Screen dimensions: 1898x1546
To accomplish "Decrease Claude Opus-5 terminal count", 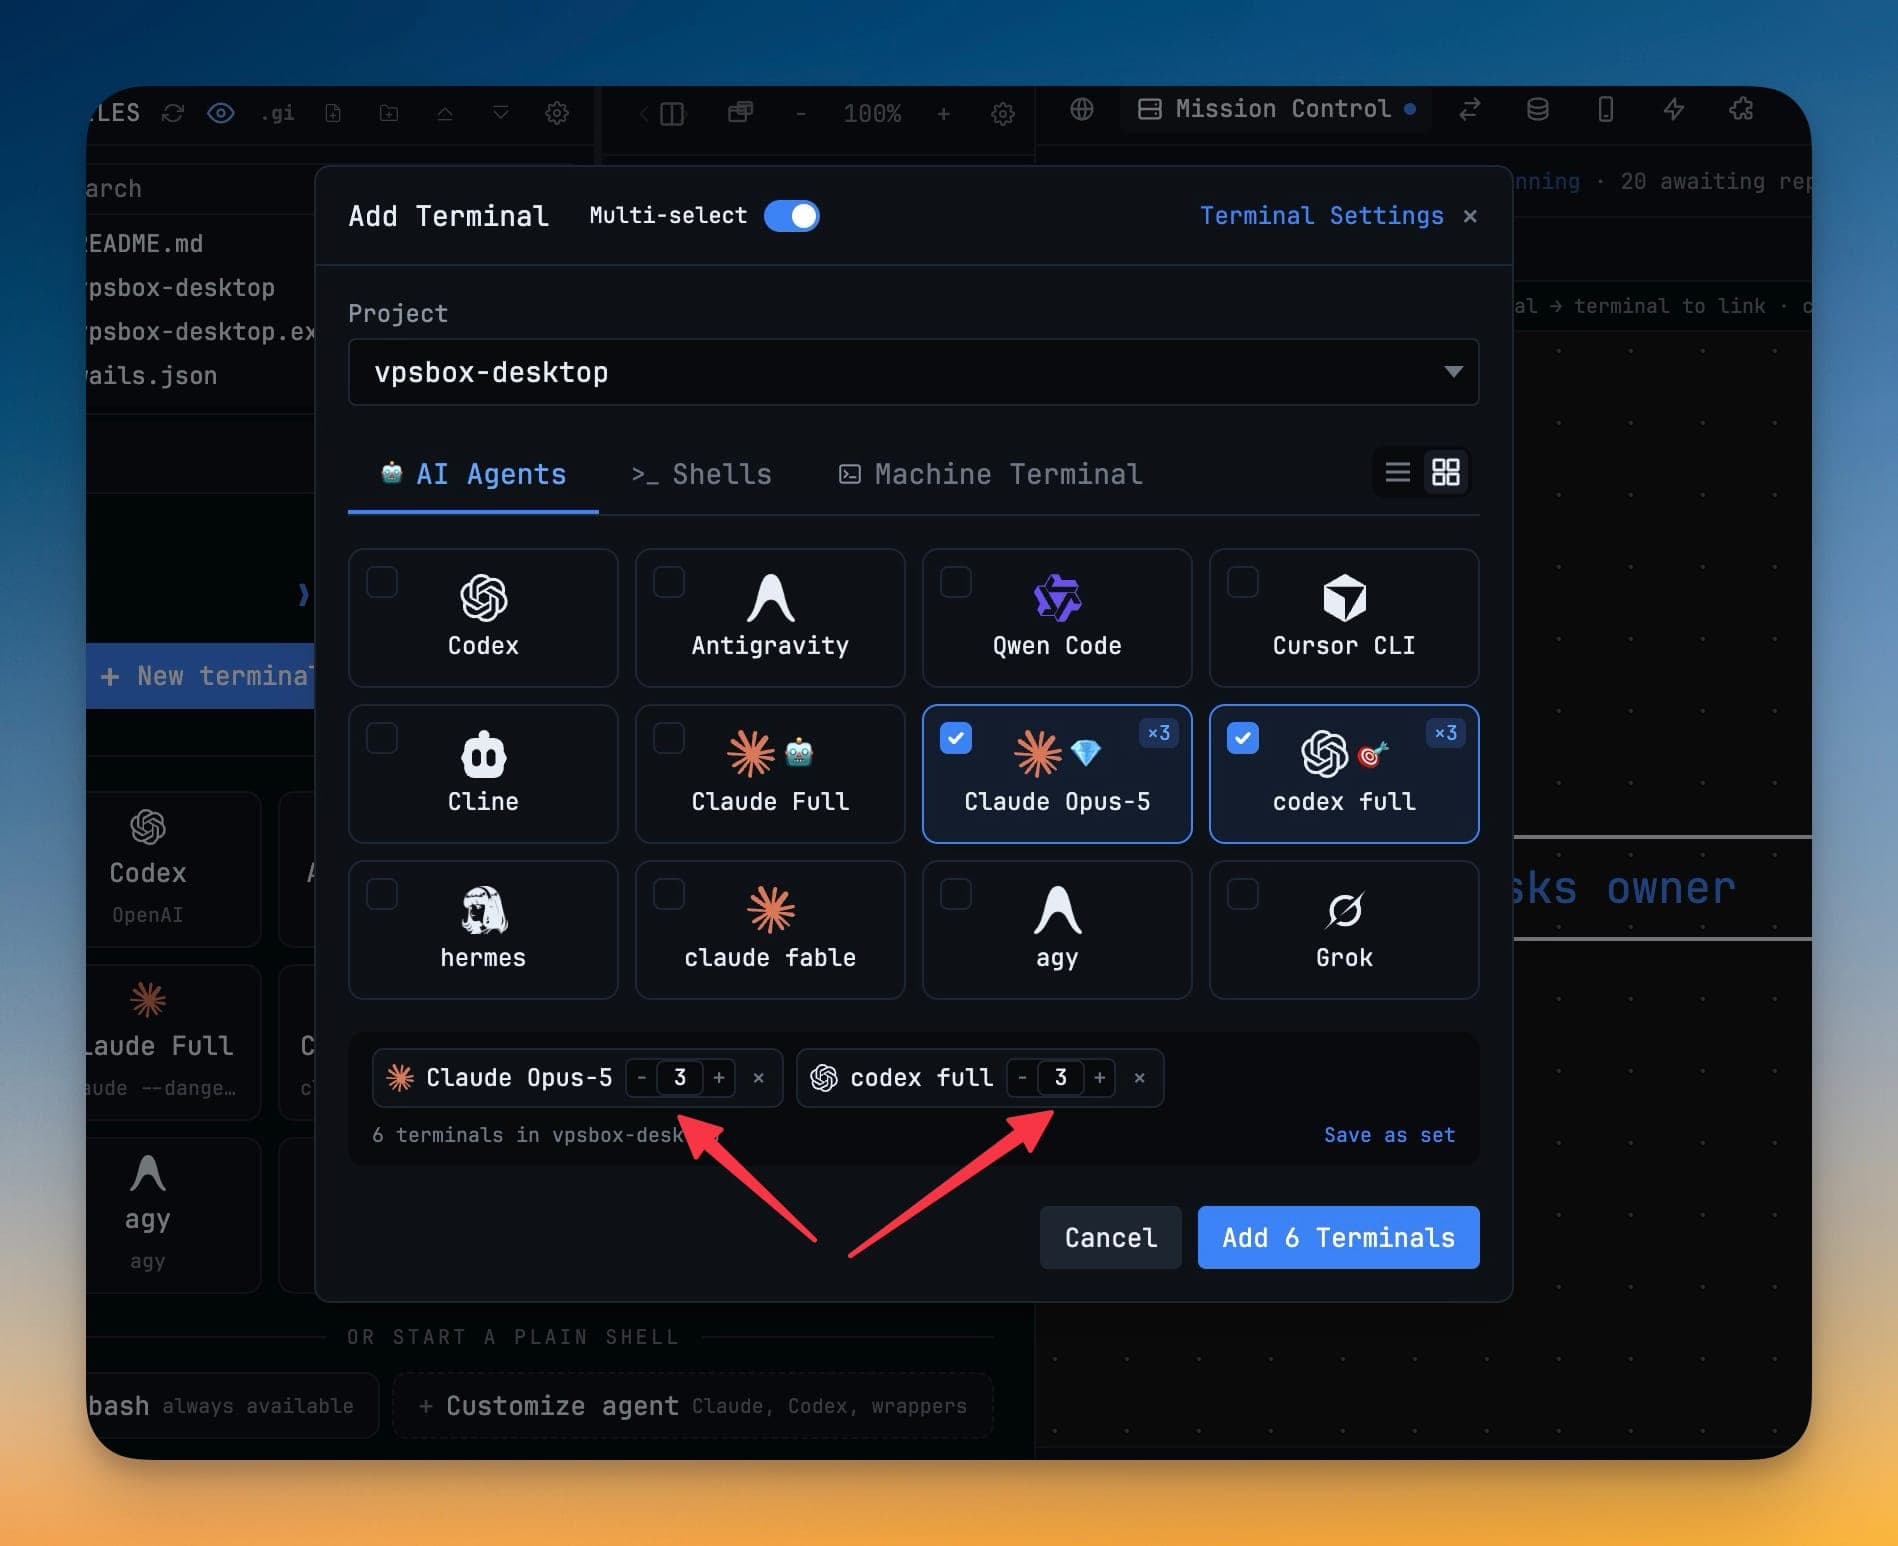I will click(642, 1078).
